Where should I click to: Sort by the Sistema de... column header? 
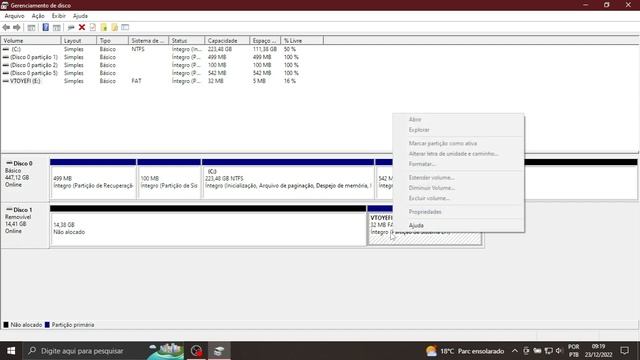[149, 41]
